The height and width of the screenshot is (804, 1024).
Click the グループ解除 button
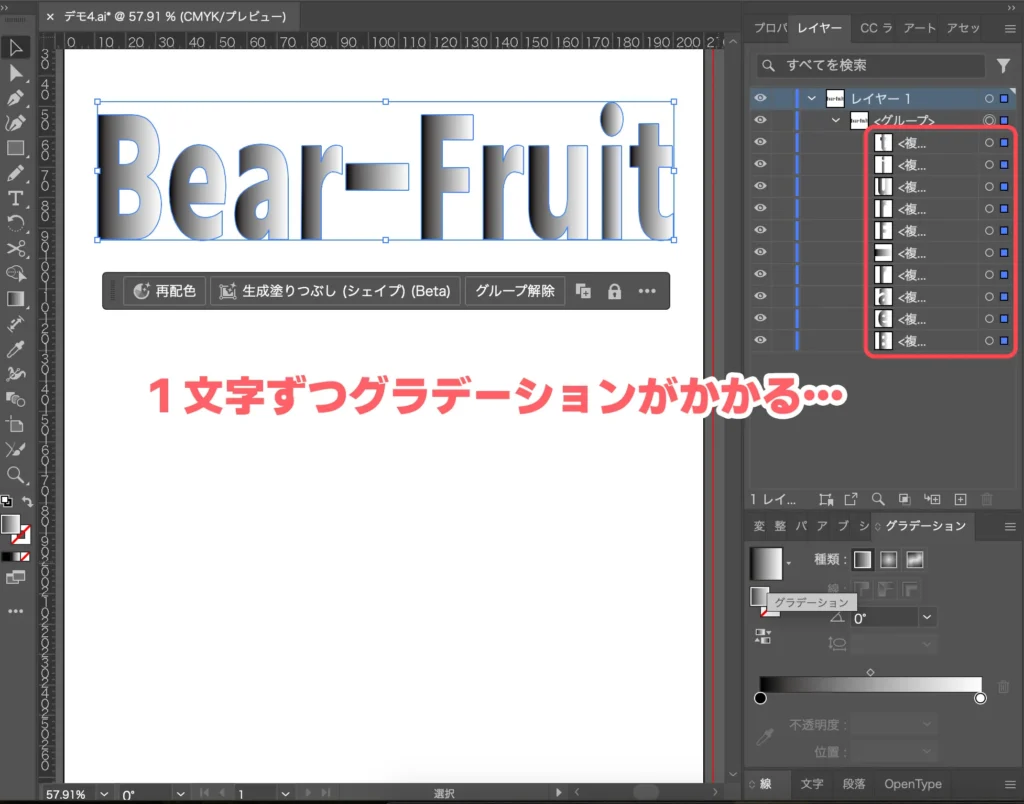[x=515, y=291]
